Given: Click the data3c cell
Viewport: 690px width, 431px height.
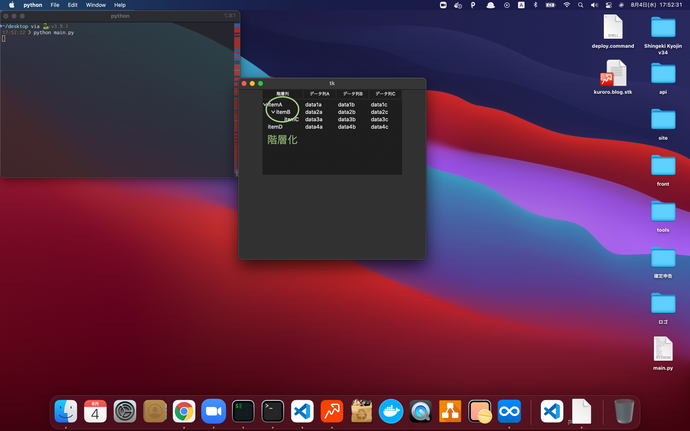Looking at the screenshot, I should (379, 119).
